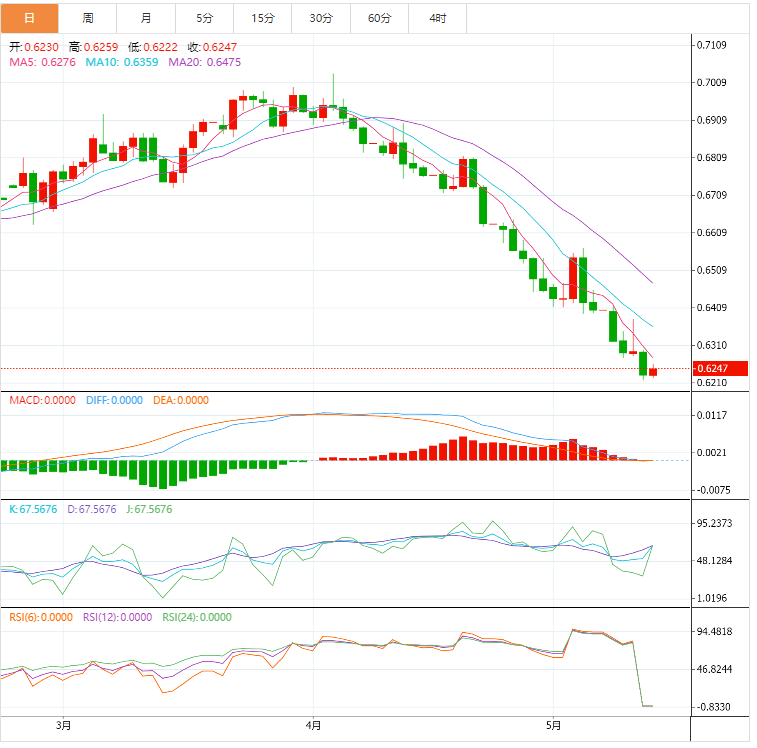Click the 0.7009 price axis label

712,83
